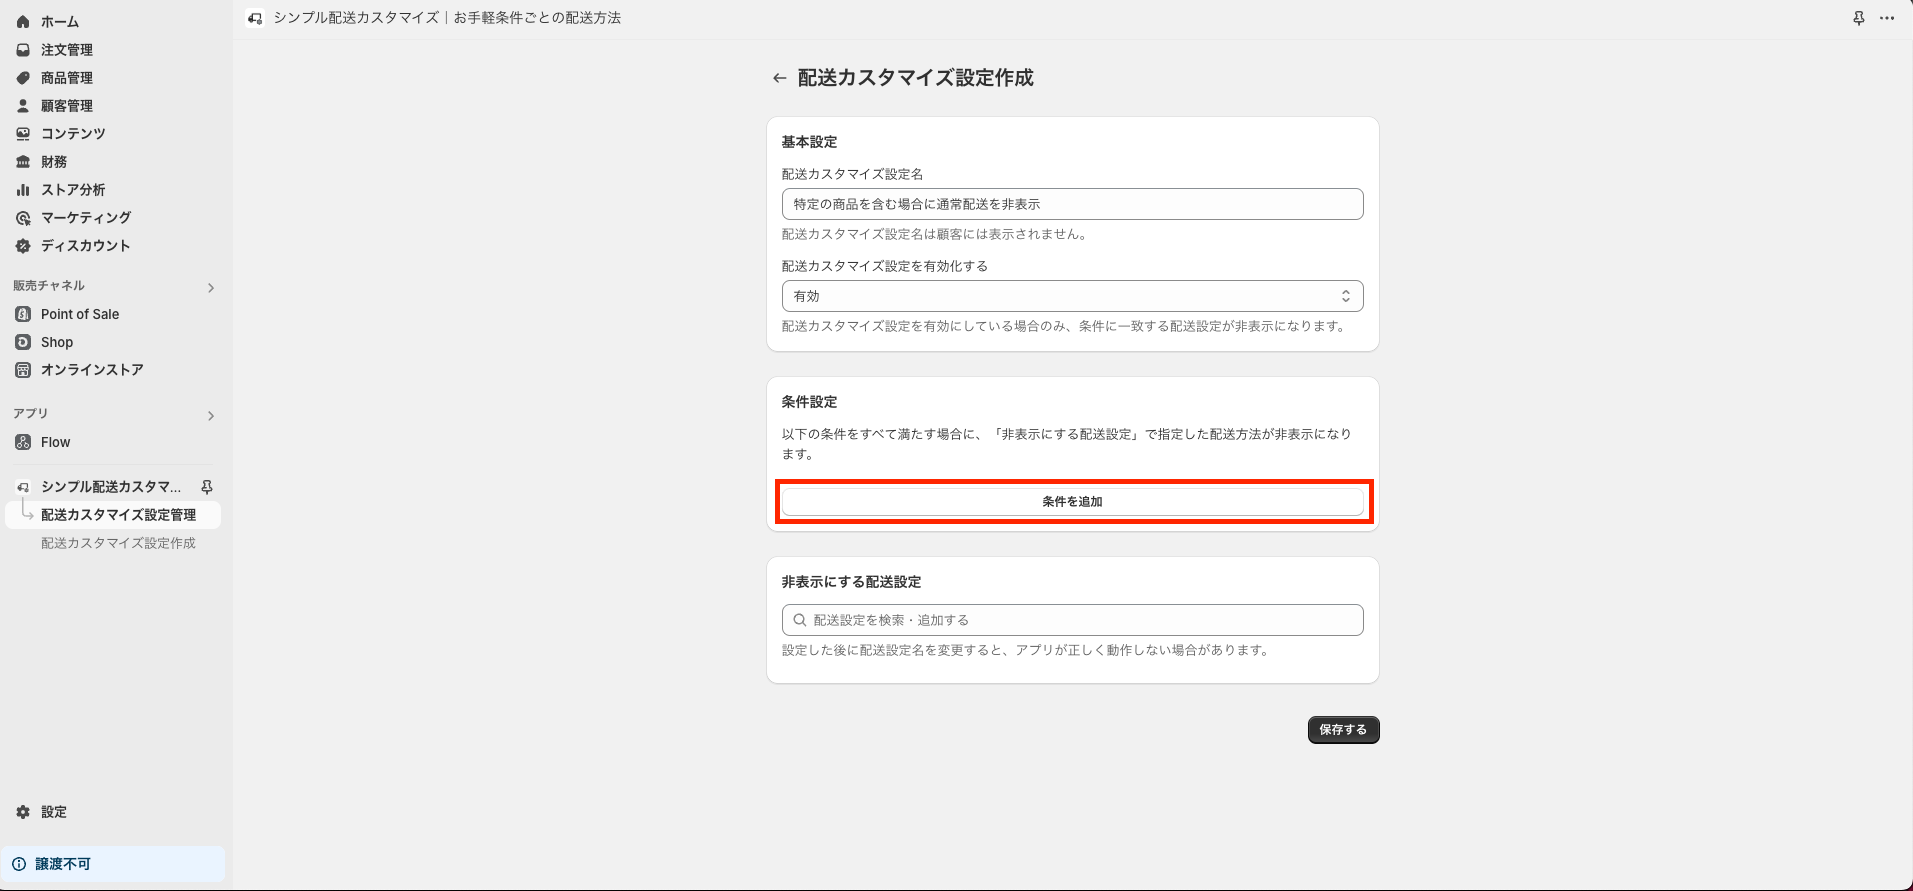Screen dimensions: 1913x891
Task: Click シンプル配送カスタマ... app name in sidebar
Action: (111, 487)
